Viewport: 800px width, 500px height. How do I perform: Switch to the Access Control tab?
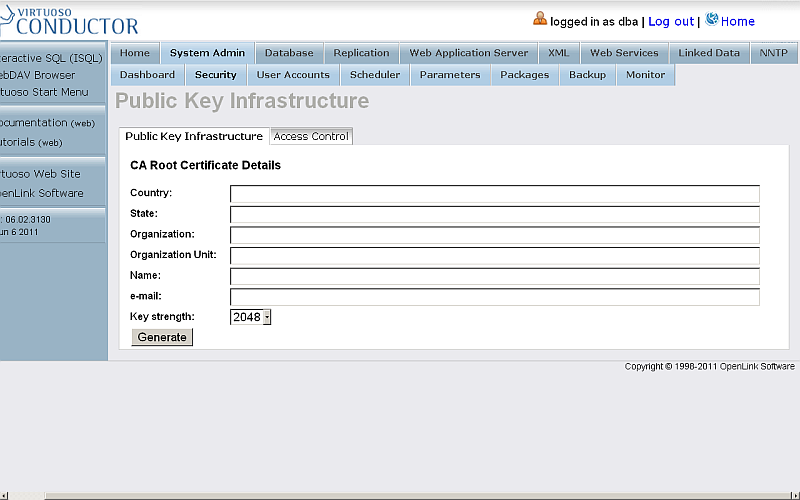[x=311, y=137]
